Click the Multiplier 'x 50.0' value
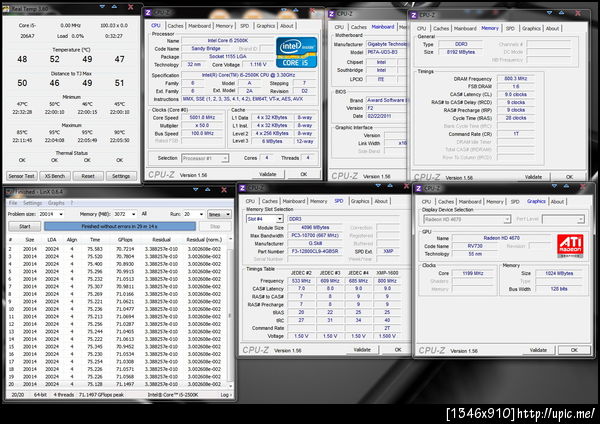This screenshot has width=600, height=424. [202, 126]
